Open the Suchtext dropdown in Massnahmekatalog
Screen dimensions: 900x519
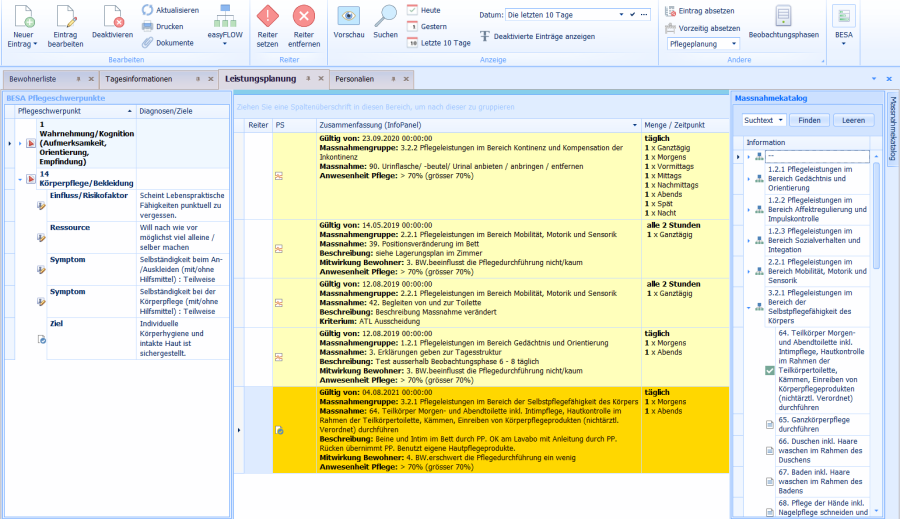[x=780, y=120]
